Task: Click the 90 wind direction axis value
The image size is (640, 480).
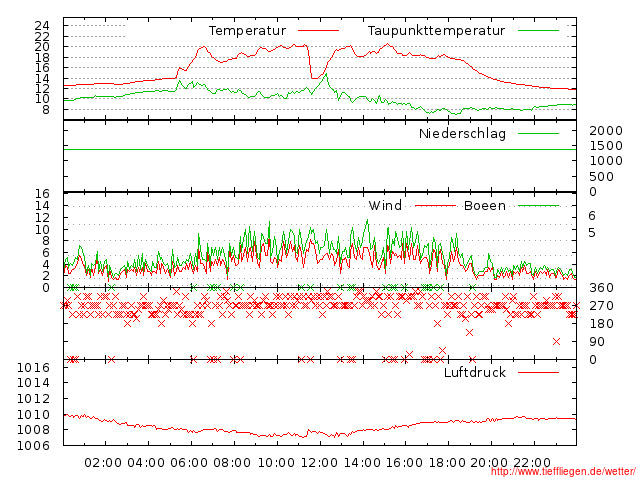Action: [597, 342]
